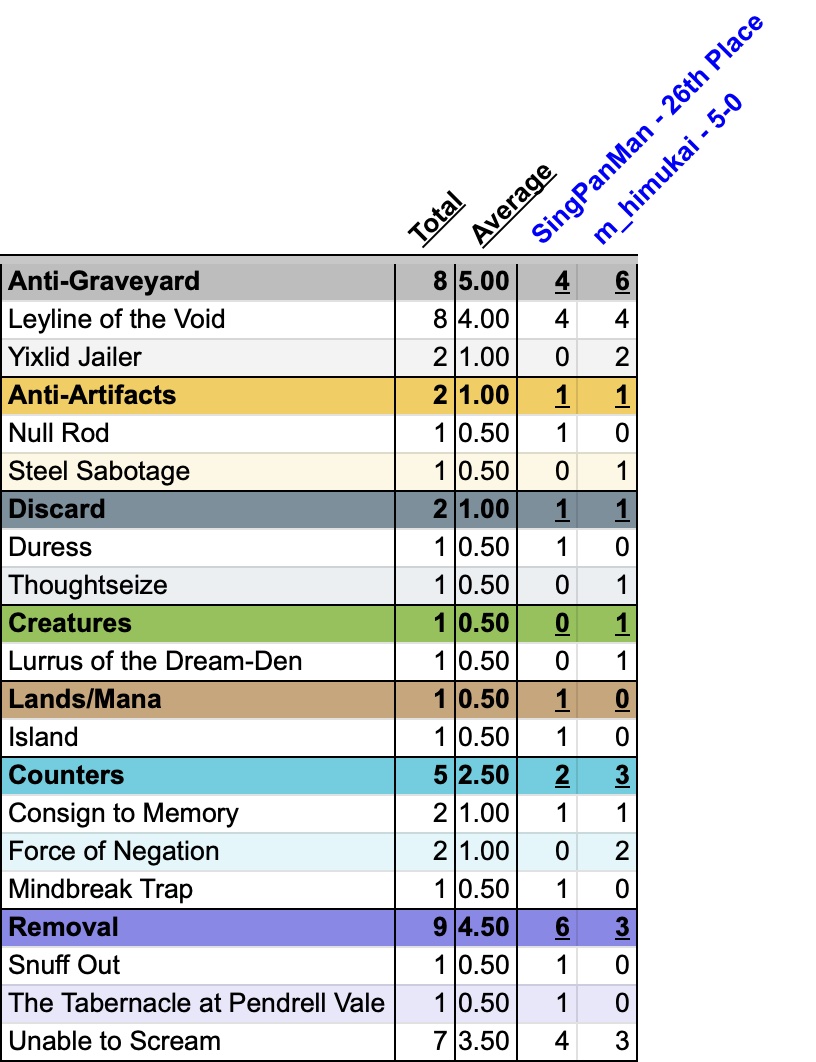This screenshot has width=816, height=1062.
Task: Click the Total column header
Action: tap(436, 218)
